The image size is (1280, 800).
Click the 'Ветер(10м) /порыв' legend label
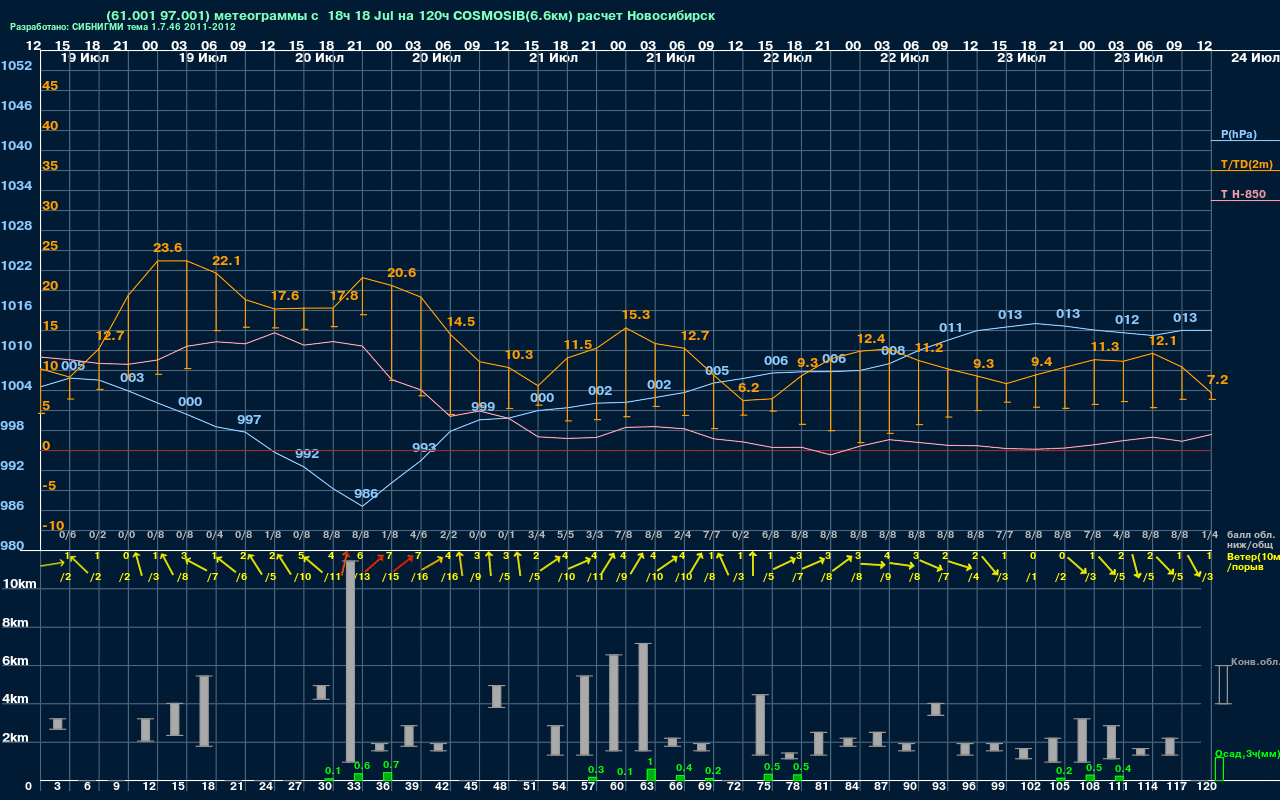coord(1252,561)
